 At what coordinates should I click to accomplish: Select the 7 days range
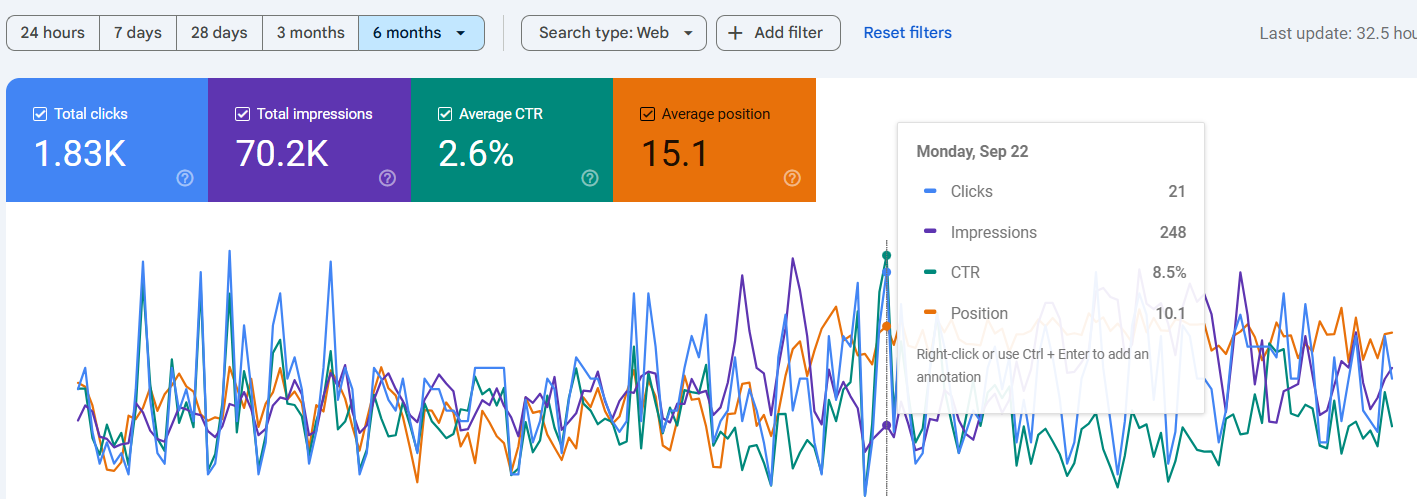(x=137, y=33)
